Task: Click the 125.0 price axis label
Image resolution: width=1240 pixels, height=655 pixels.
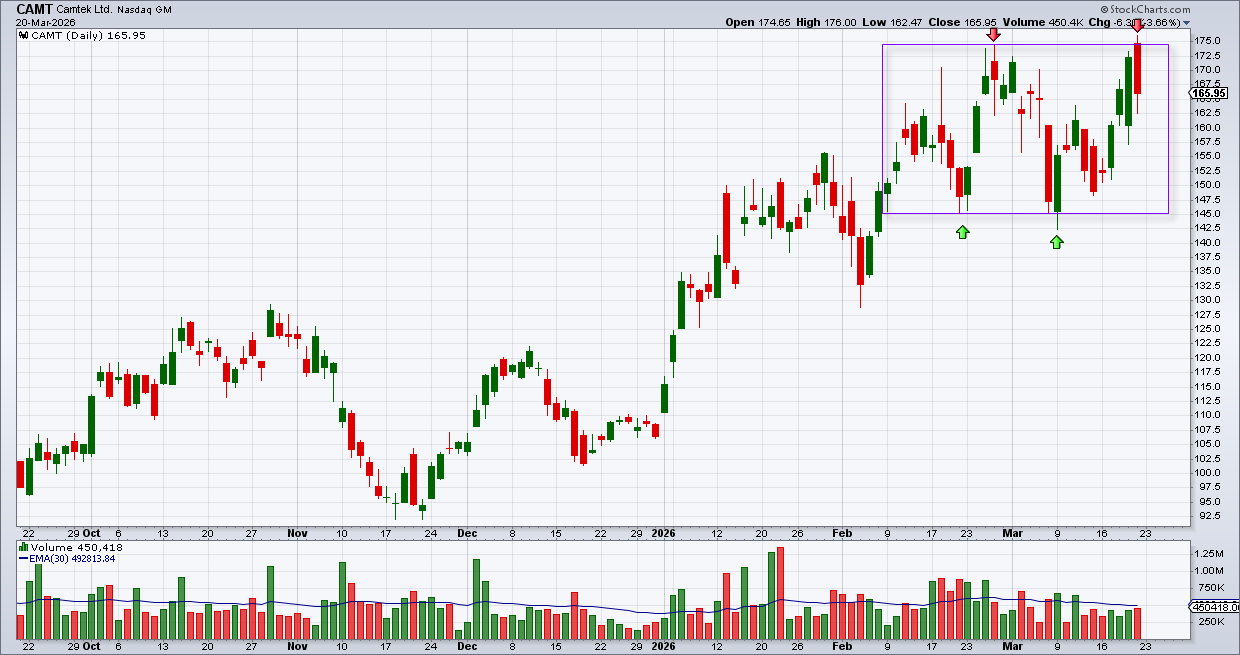Action: click(x=1208, y=329)
